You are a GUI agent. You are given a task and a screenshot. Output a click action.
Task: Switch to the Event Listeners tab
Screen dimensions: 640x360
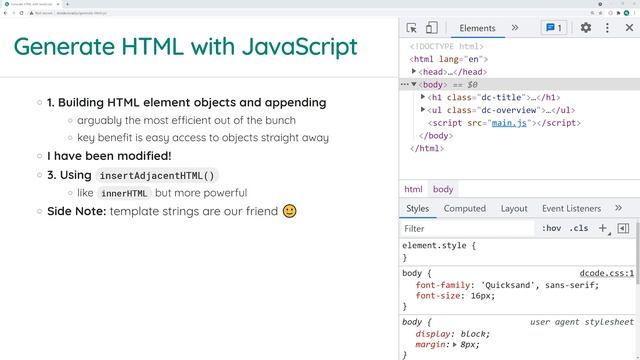click(571, 208)
